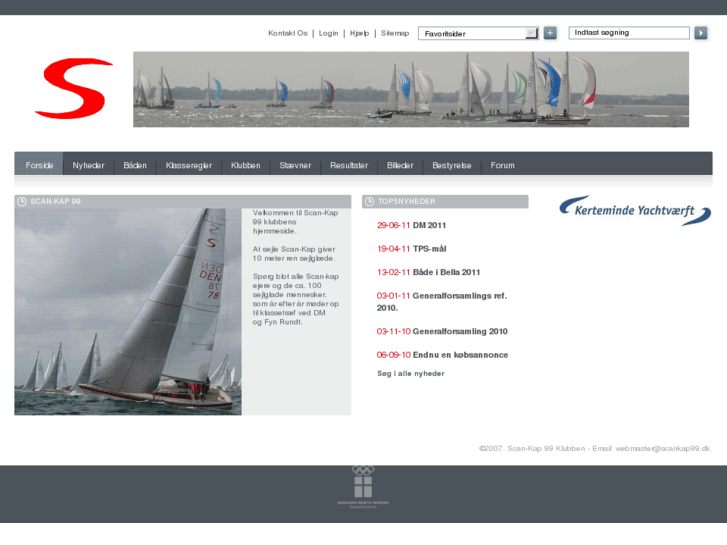Open the Resultater menu item
The image size is (727, 545).
click(x=349, y=165)
